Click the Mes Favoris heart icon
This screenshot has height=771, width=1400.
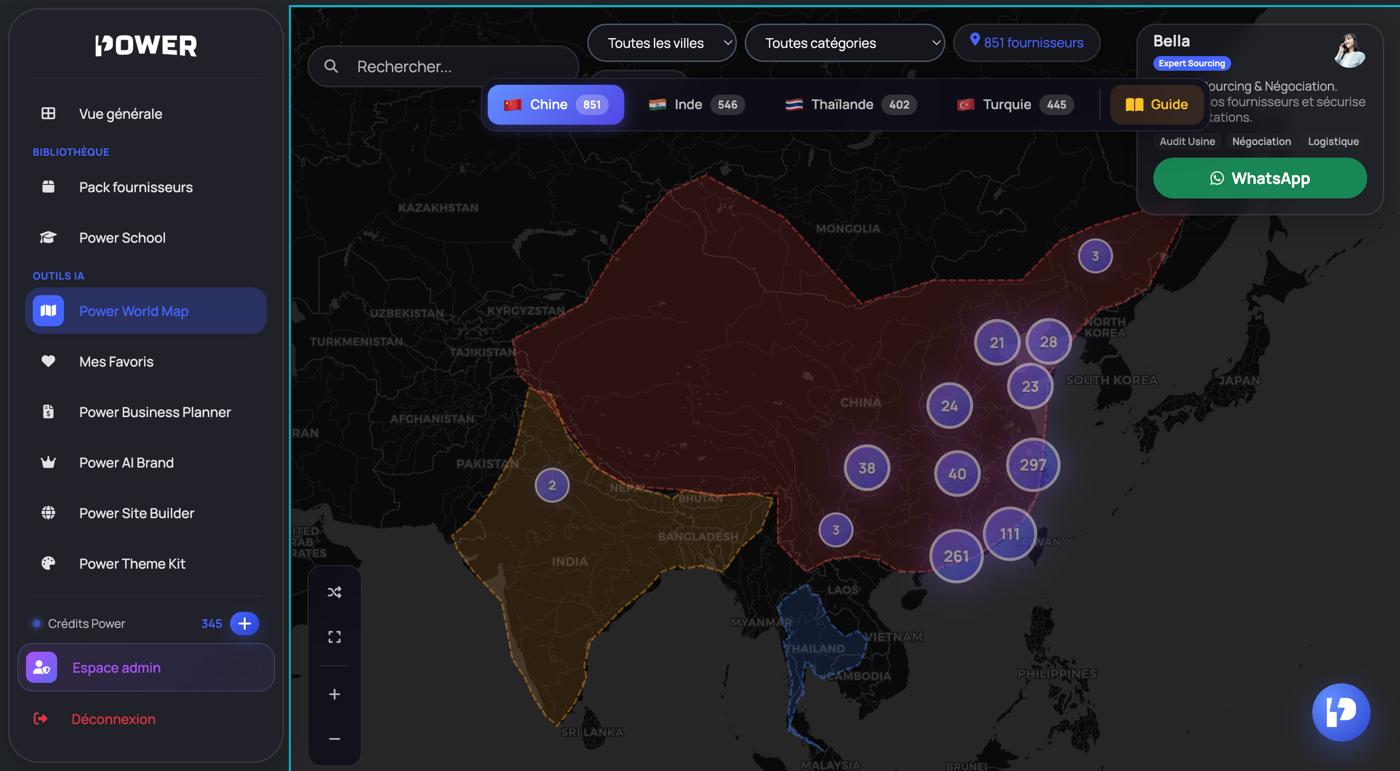coord(48,361)
